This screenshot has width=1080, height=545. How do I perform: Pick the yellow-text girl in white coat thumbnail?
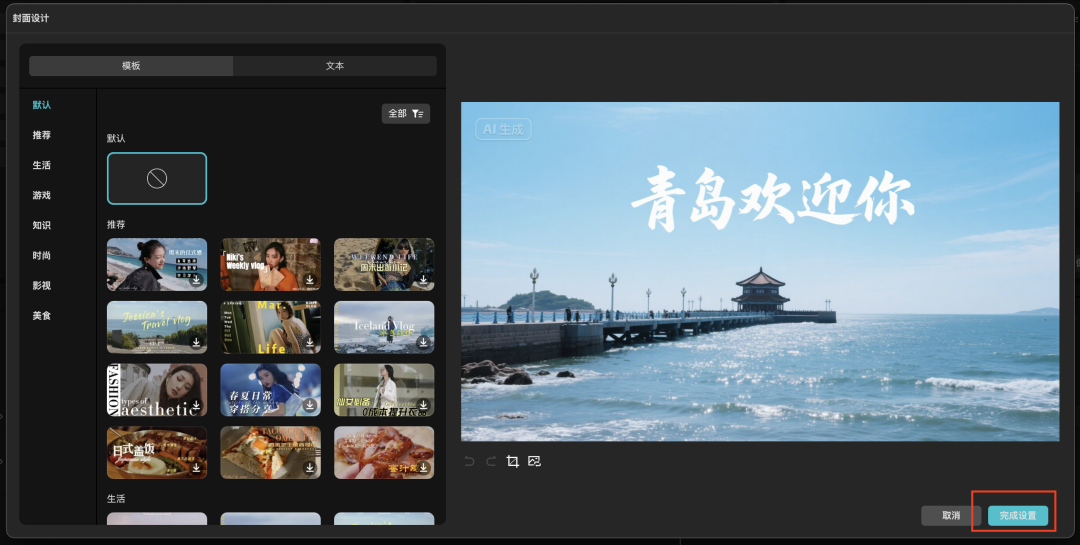point(384,390)
